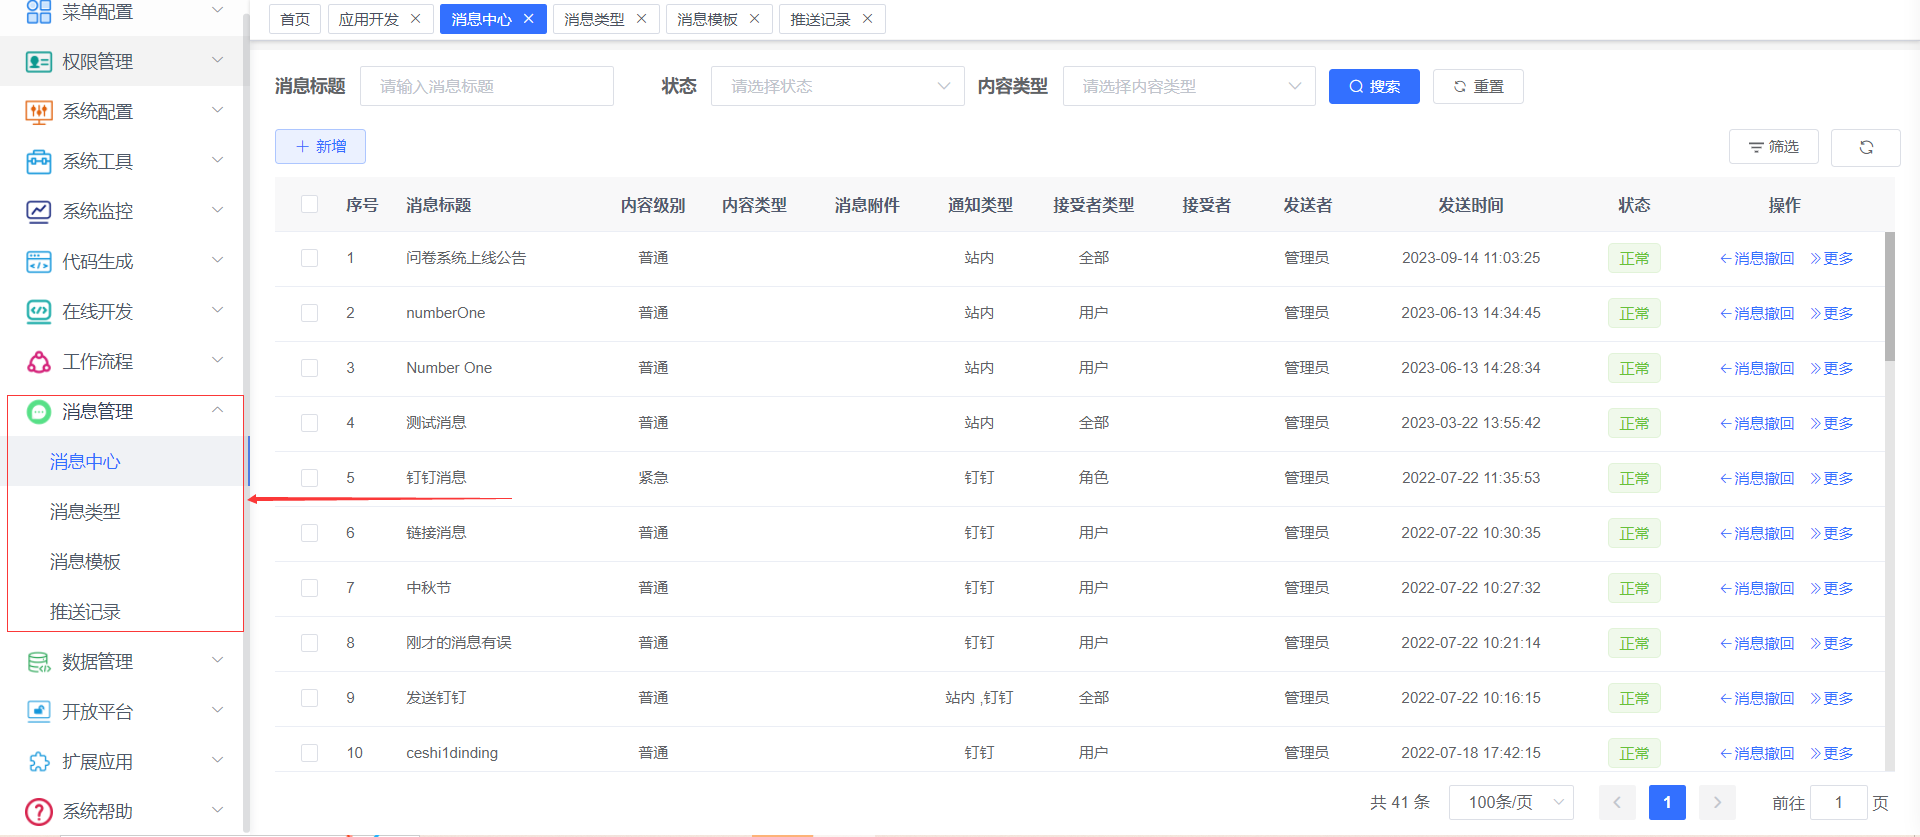
Task: Open the 状态 status dropdown
Action: [838, 86]
